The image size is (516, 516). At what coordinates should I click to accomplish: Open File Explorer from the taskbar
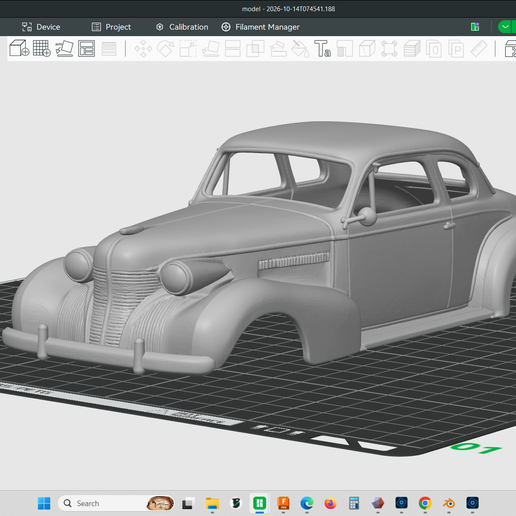coord(212,503)
